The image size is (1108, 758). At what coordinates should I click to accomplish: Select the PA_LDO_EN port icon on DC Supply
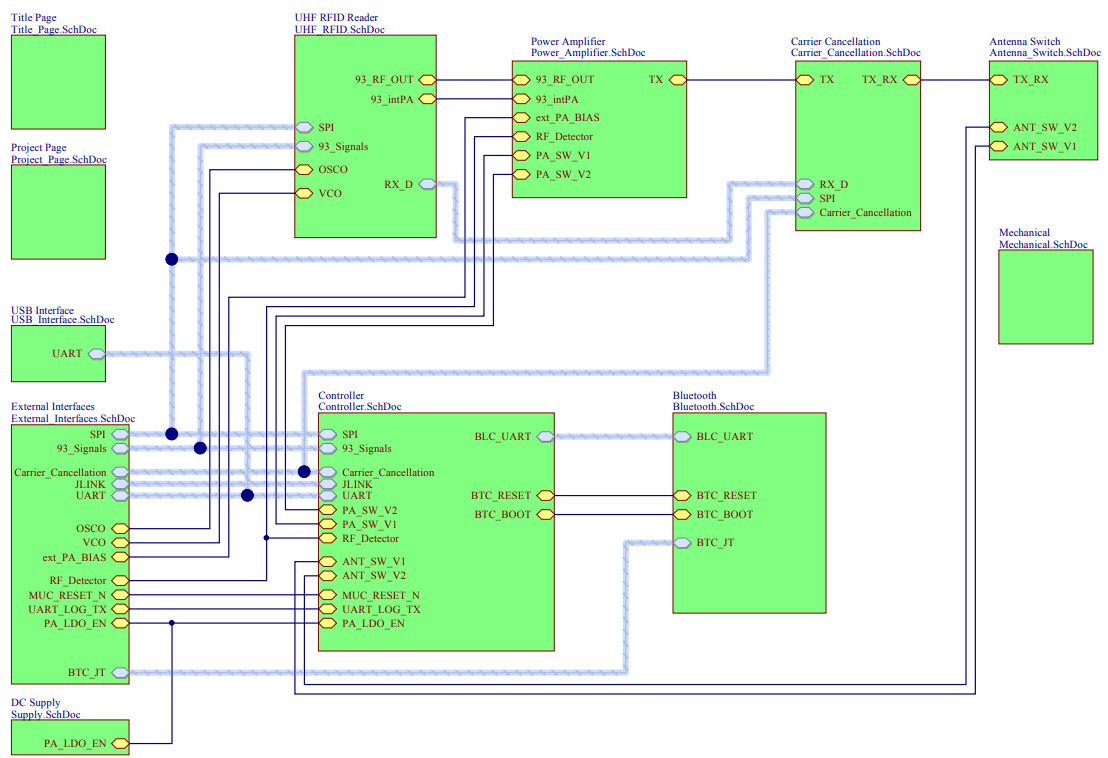(x=120, y=743)
